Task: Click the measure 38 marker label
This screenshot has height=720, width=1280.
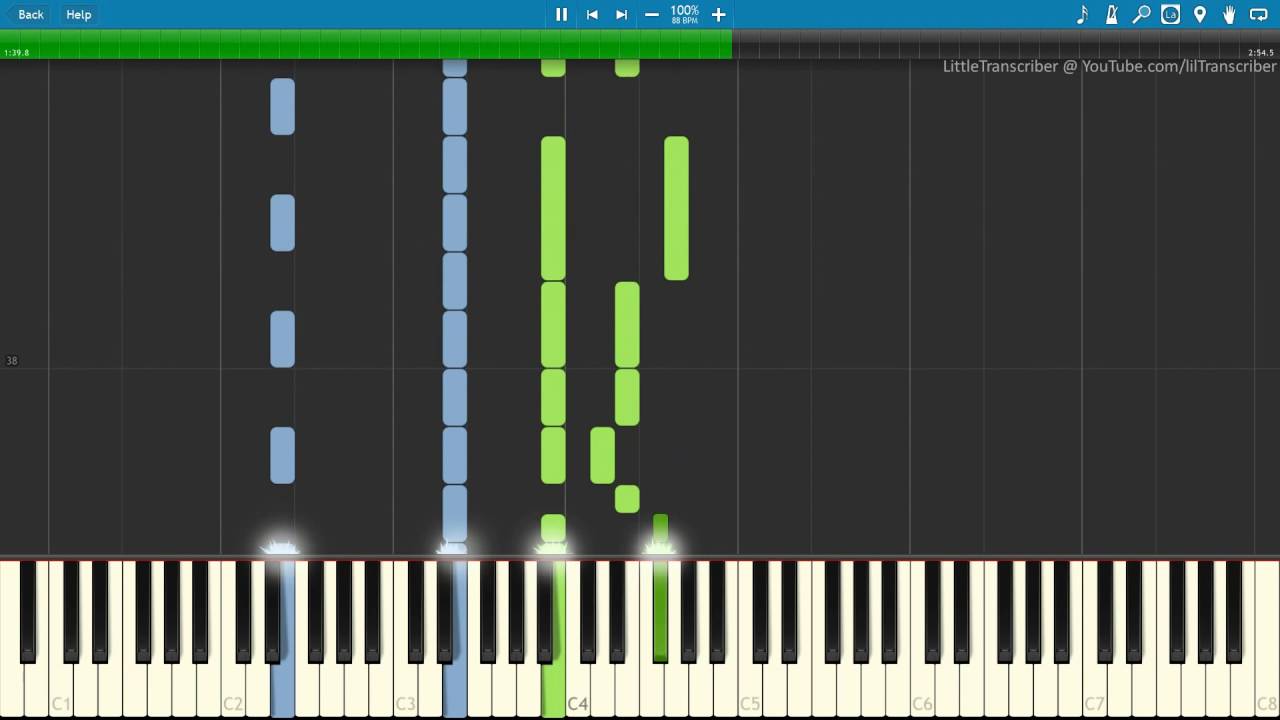Action: 12,361
